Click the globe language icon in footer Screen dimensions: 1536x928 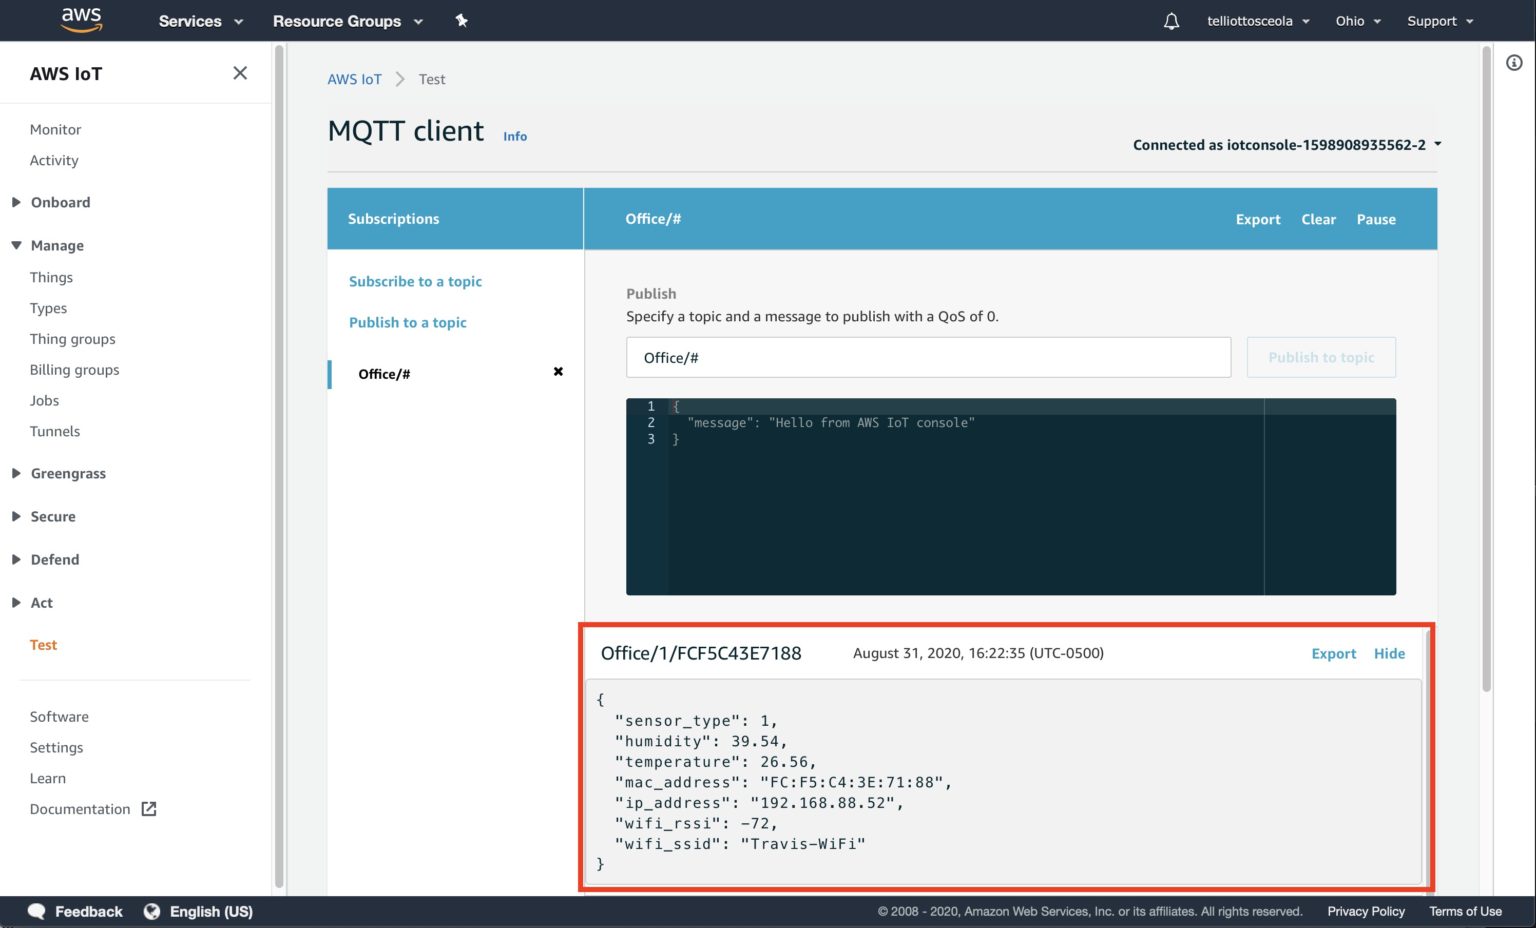(x=152, y=911)
